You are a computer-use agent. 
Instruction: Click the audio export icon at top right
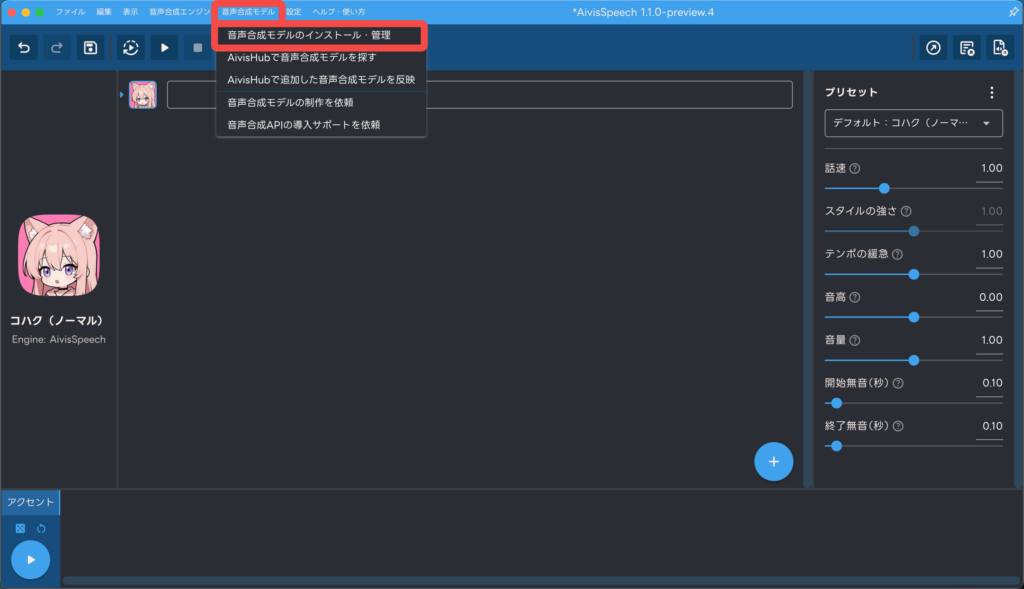pyautogui.click(x=999, y=47)
